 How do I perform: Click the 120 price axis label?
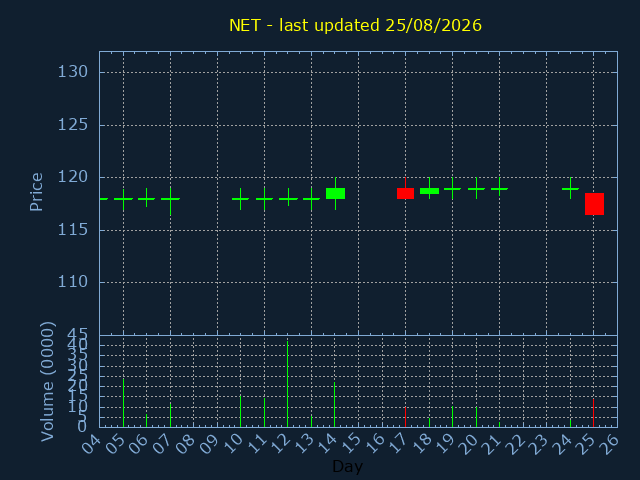pyautogui.click(x=73, y=178)
